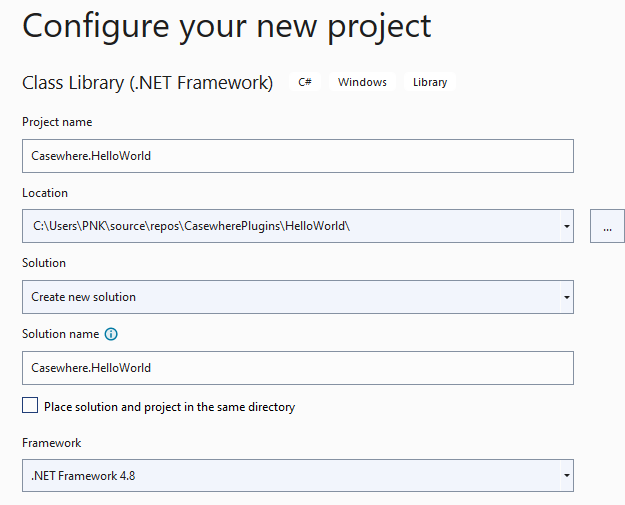Click inside the Solution name text field
This screenshot has height=505, width=625.
click(298, 368)
